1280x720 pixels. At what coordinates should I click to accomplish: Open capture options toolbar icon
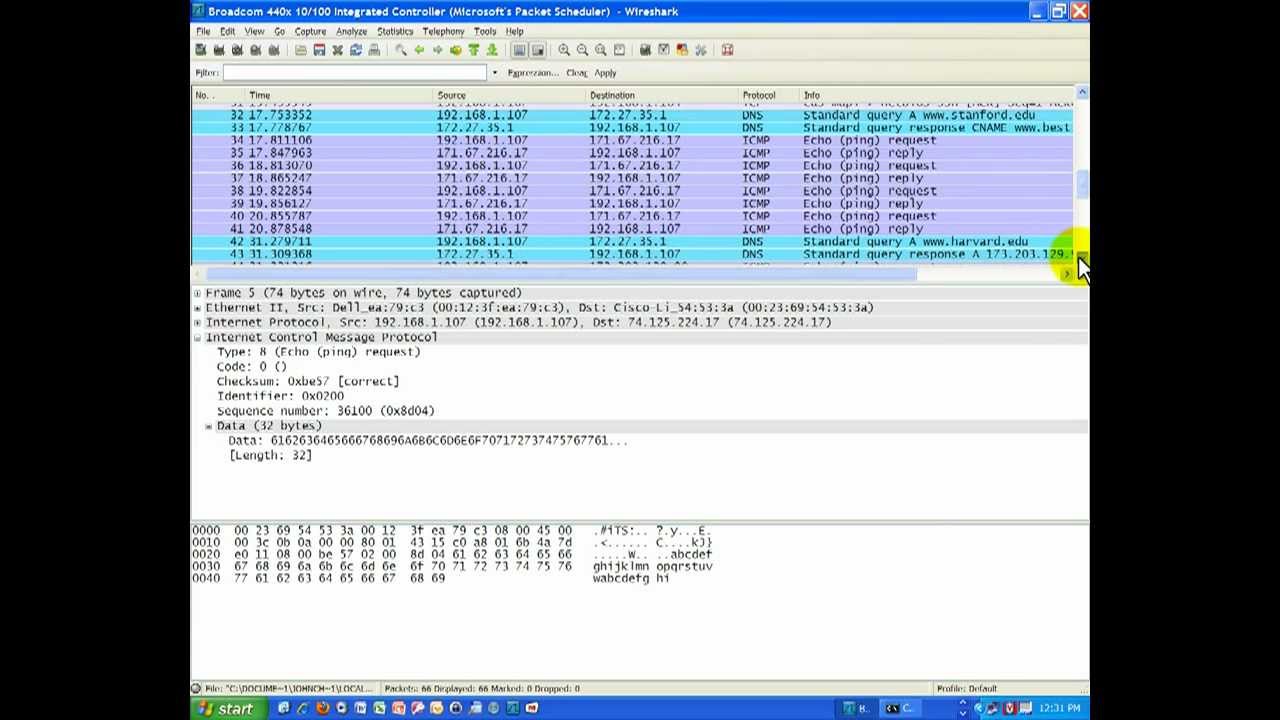pos(219,50)
